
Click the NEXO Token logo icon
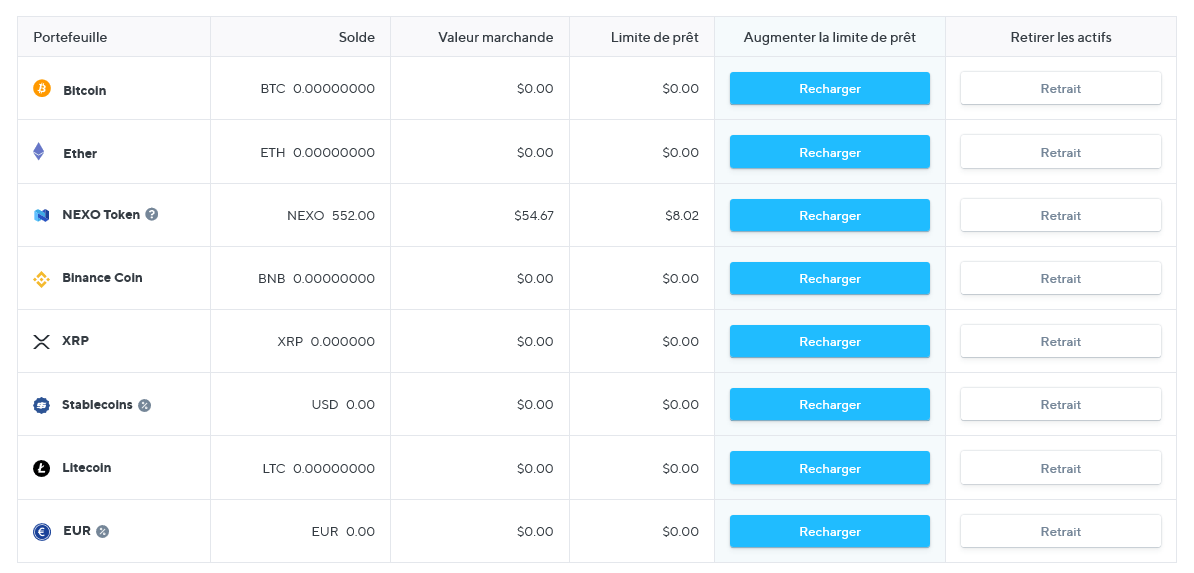pyautogui.click(x=41, y=215)
